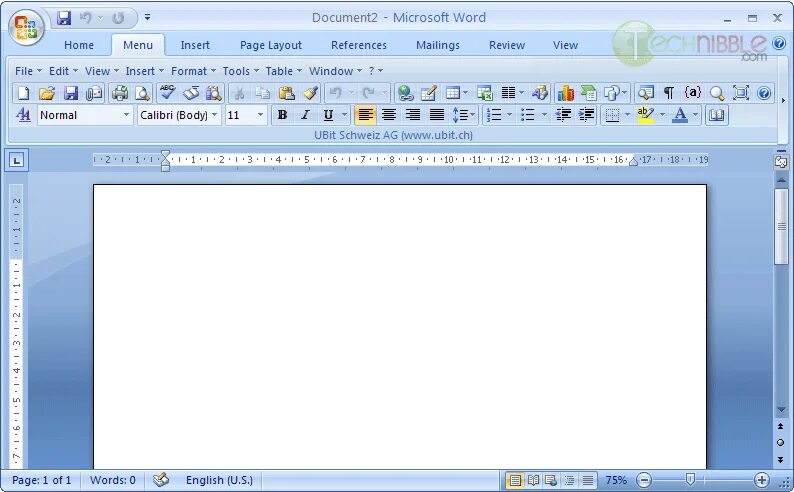The width and height of the screenshot is (794, 492).
Task: Open the File menu
Action: click(x=28, y=71)
